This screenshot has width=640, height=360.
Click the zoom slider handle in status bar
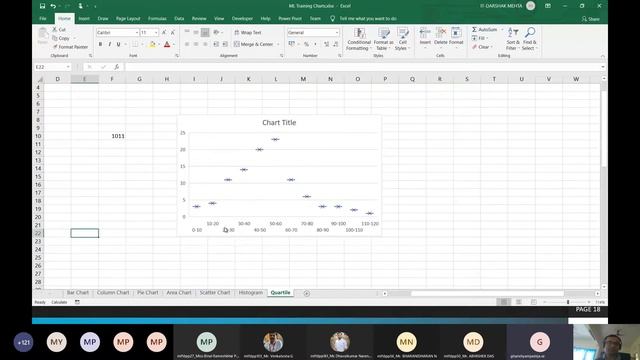pyautogui.click(x=568, y=302)
